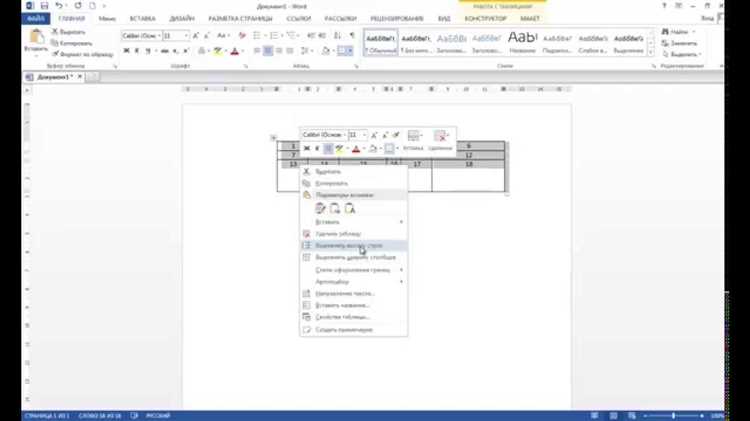Screen dimensions: 750x421
Task: Click Replace (Заменить) in the editing group
Action: 679,43
